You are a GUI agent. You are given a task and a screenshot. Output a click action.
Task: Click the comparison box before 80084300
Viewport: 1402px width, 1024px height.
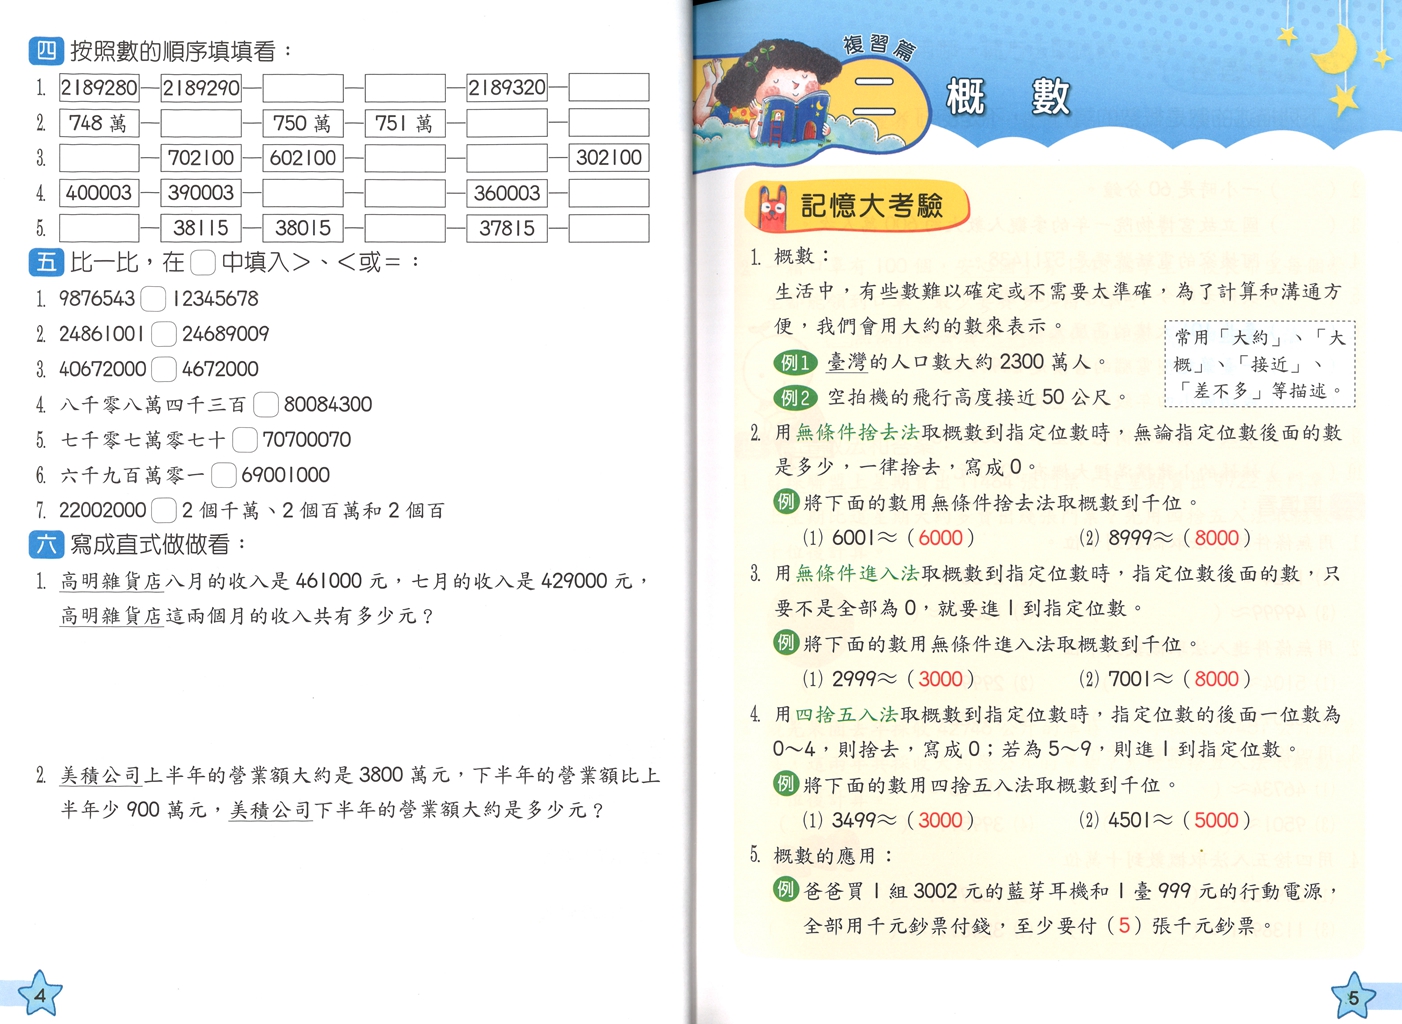(x=266, y=405)
